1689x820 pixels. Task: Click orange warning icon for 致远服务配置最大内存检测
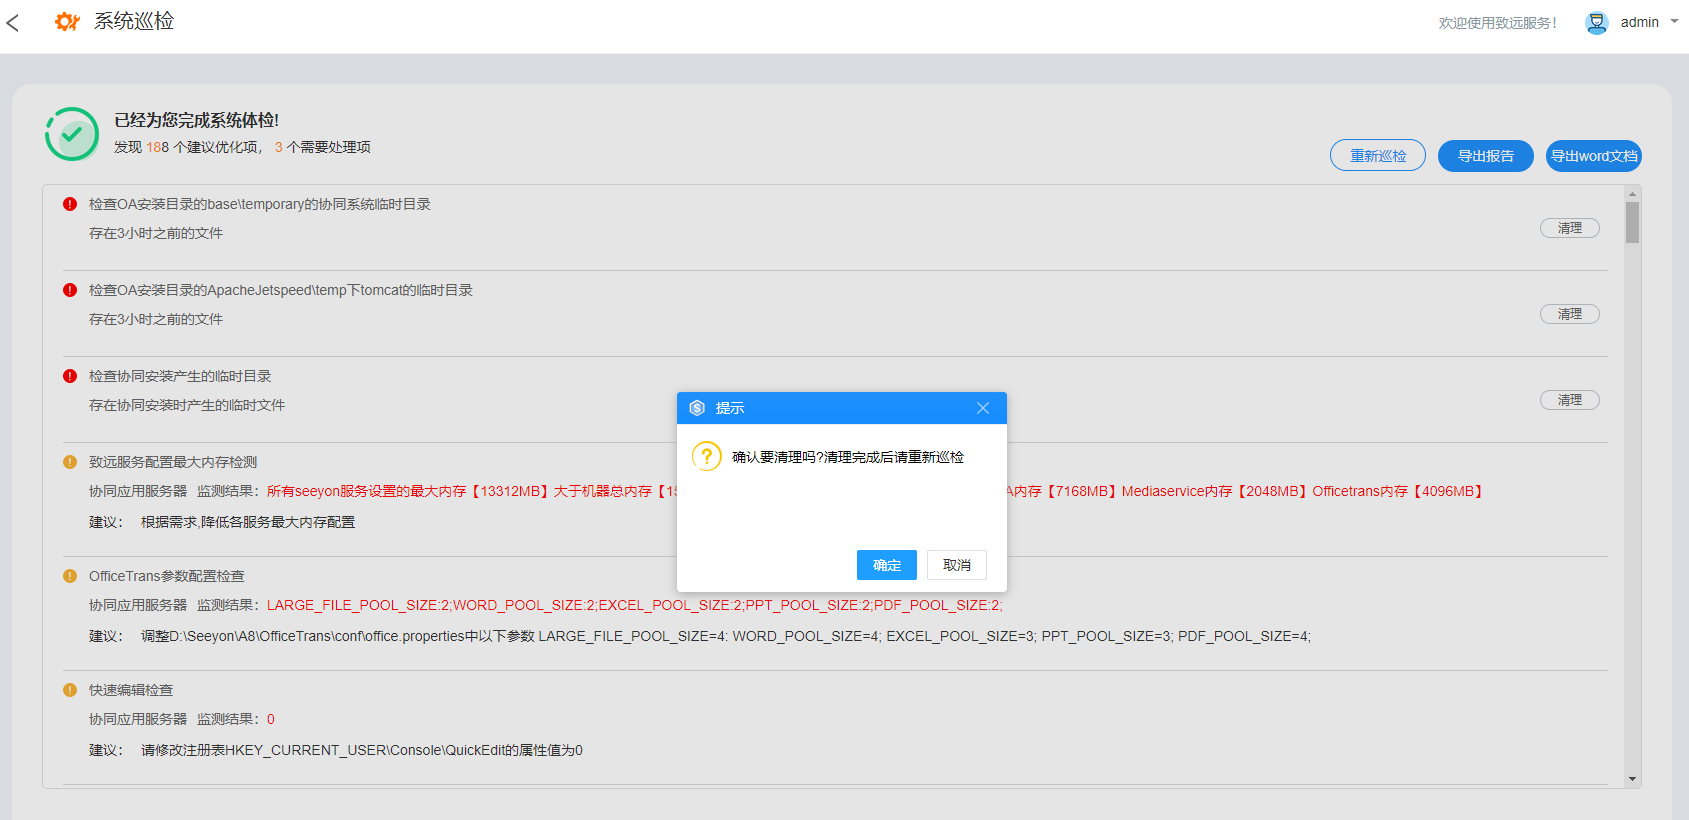tap(70, 462)
